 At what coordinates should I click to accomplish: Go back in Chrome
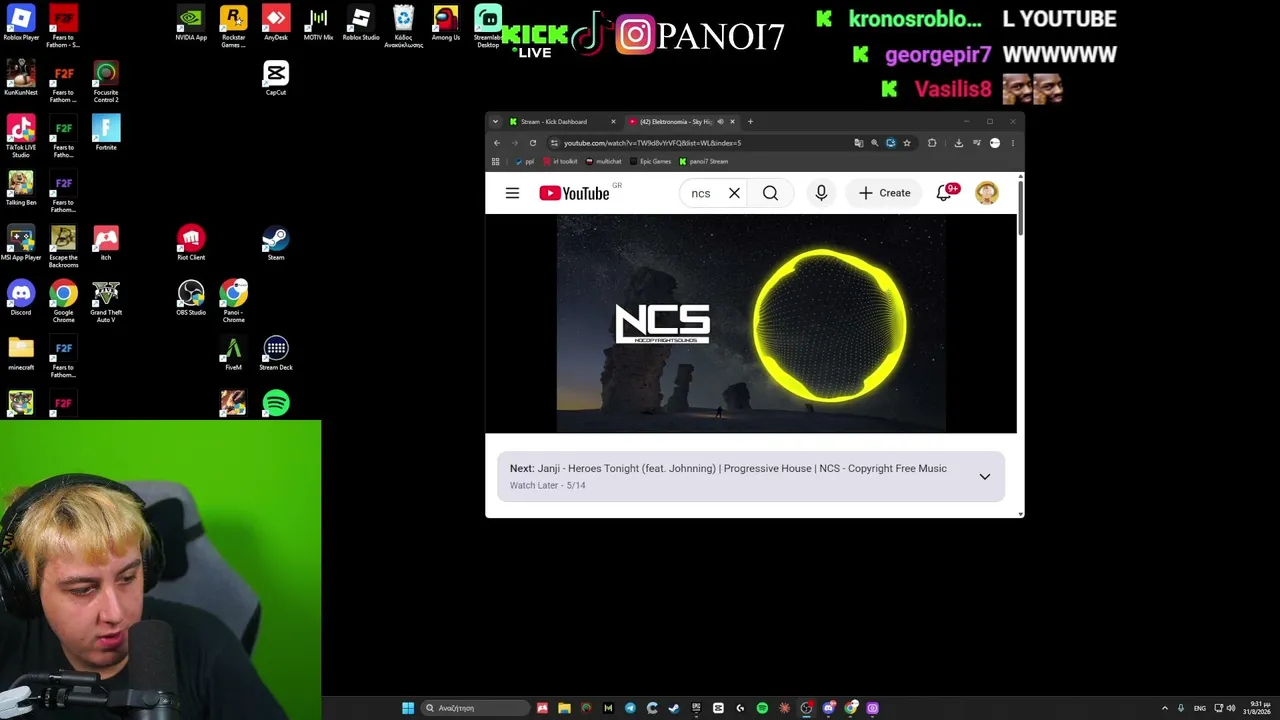(497, 143)
